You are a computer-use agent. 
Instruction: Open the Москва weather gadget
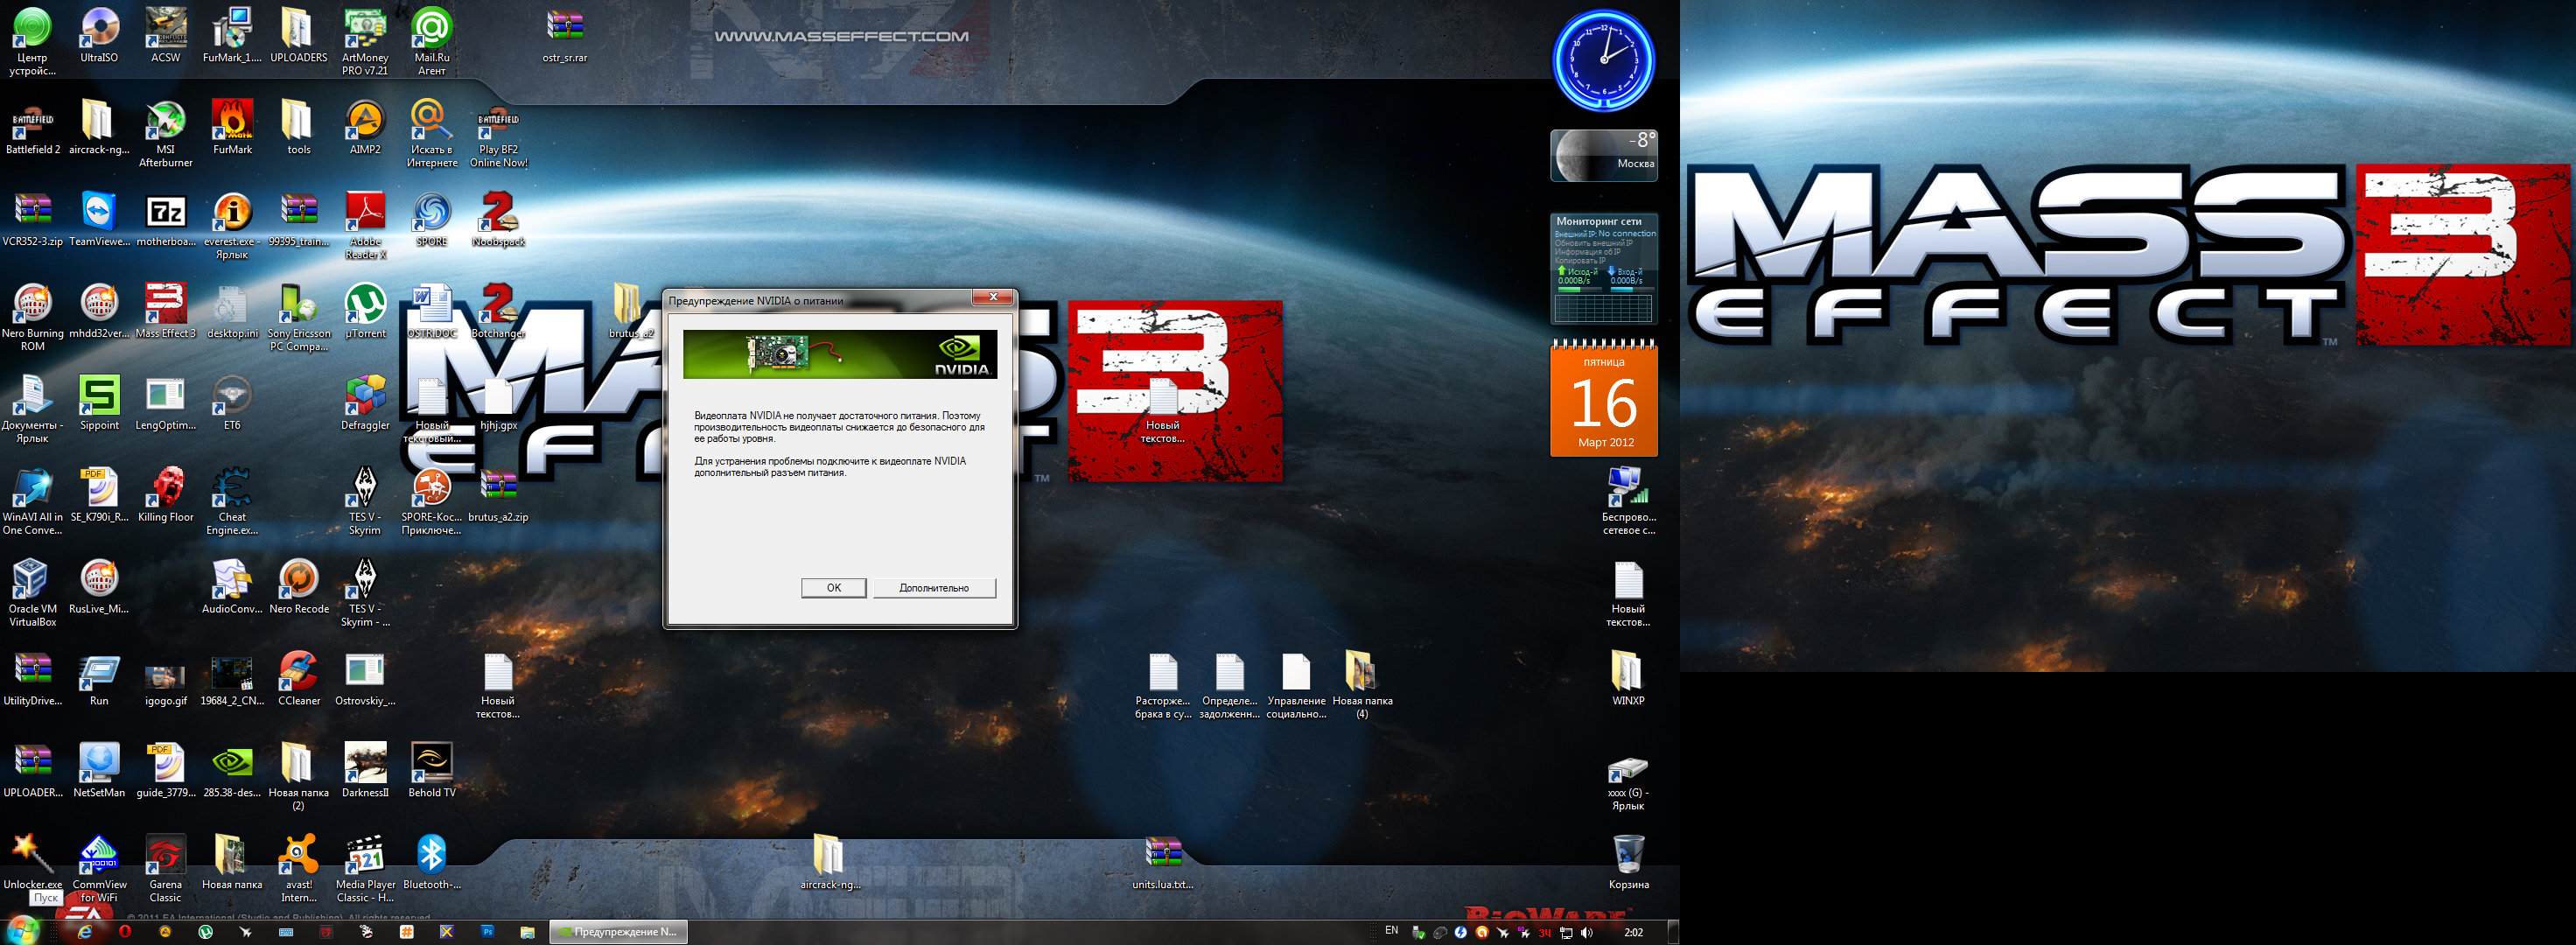click(1603, 156)
